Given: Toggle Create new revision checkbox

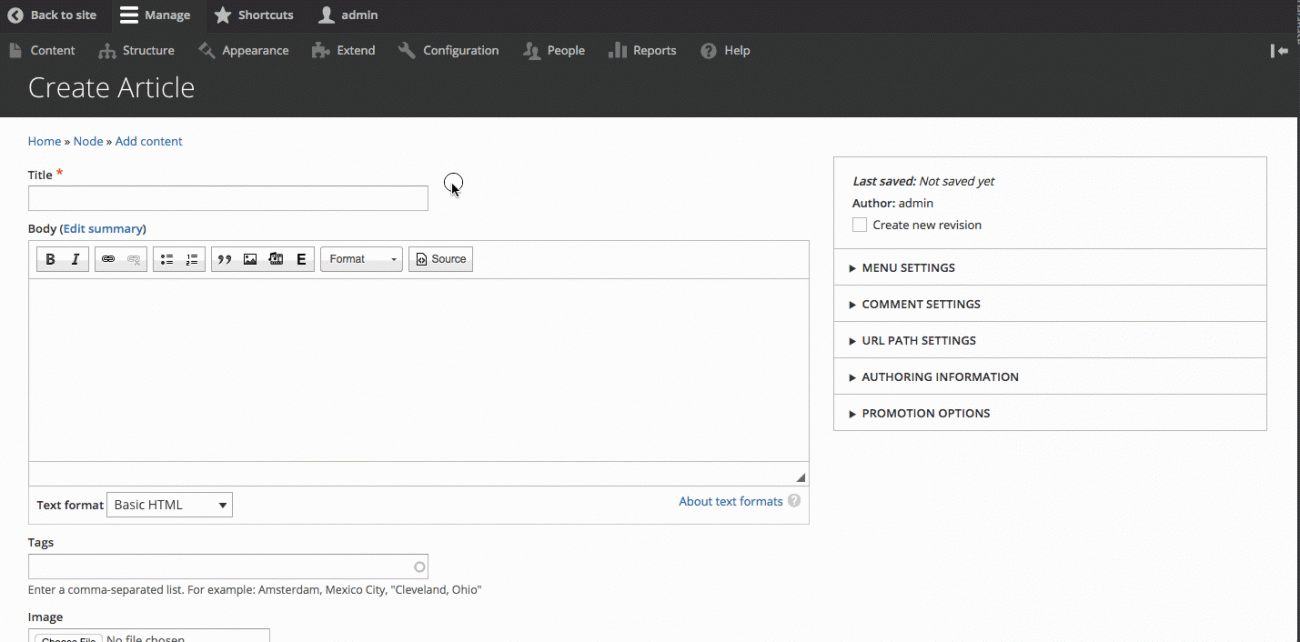Looking at the screenshot, I should 860,225.
